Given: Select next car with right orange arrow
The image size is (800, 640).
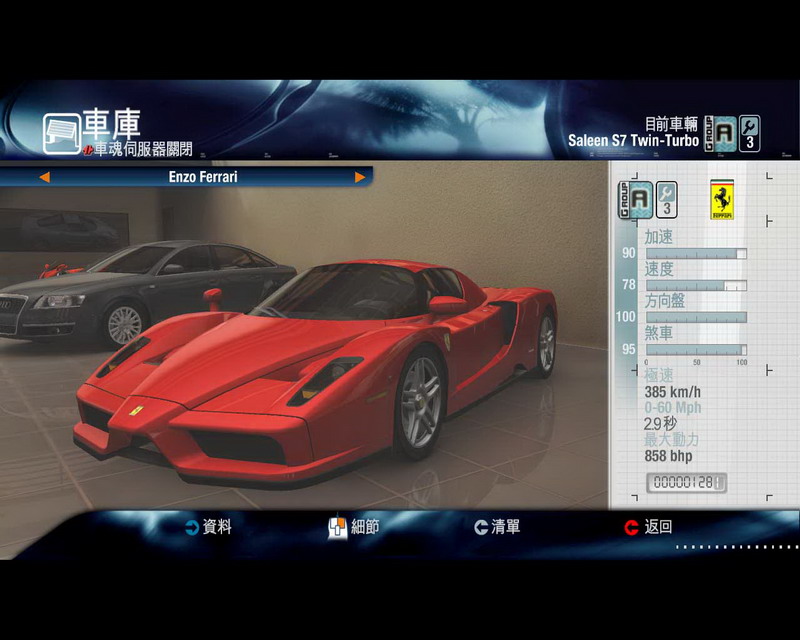Looking at the screenshot, I should point(360,177).
